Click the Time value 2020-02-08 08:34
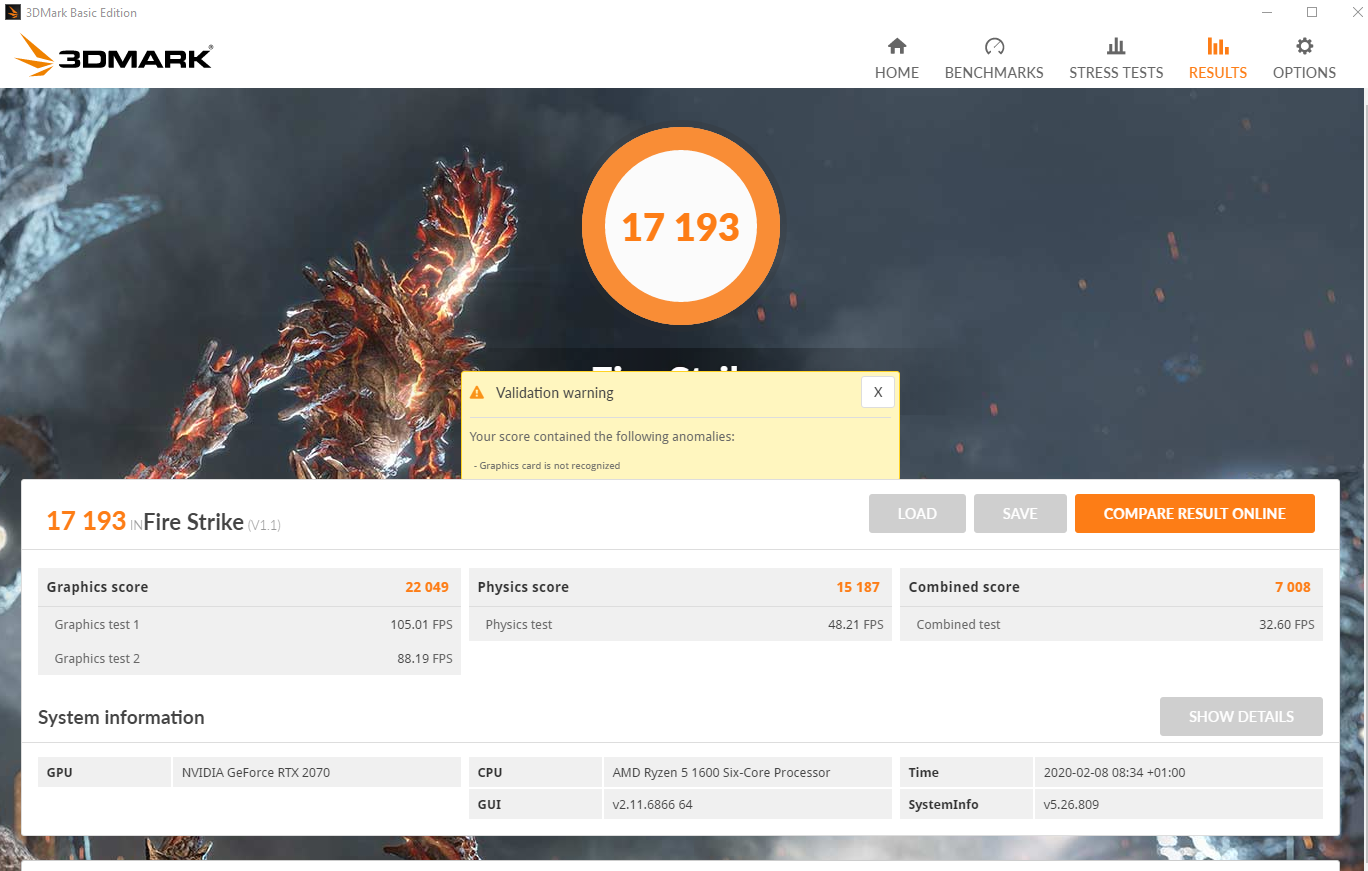The image size is (1368, 871). pos(1114,773)
